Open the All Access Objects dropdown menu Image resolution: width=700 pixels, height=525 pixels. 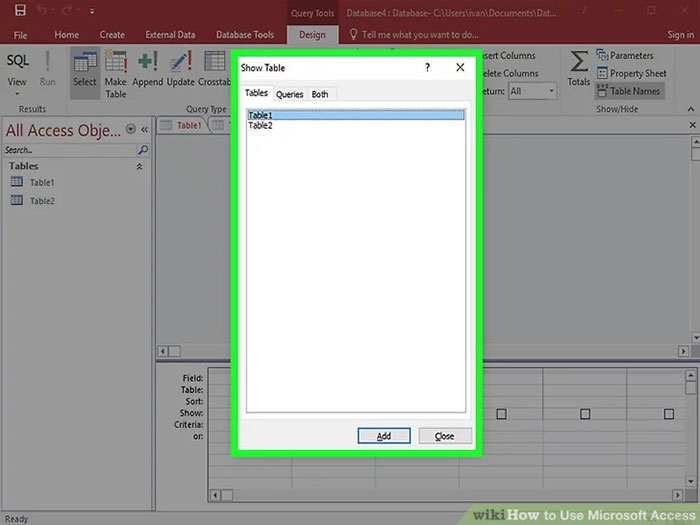[x=131, y=130]
